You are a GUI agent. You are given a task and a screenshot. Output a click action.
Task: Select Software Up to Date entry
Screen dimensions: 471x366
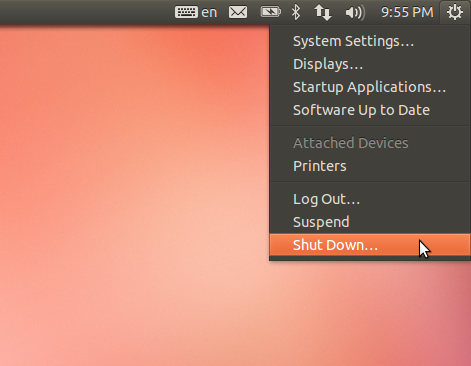370,110
